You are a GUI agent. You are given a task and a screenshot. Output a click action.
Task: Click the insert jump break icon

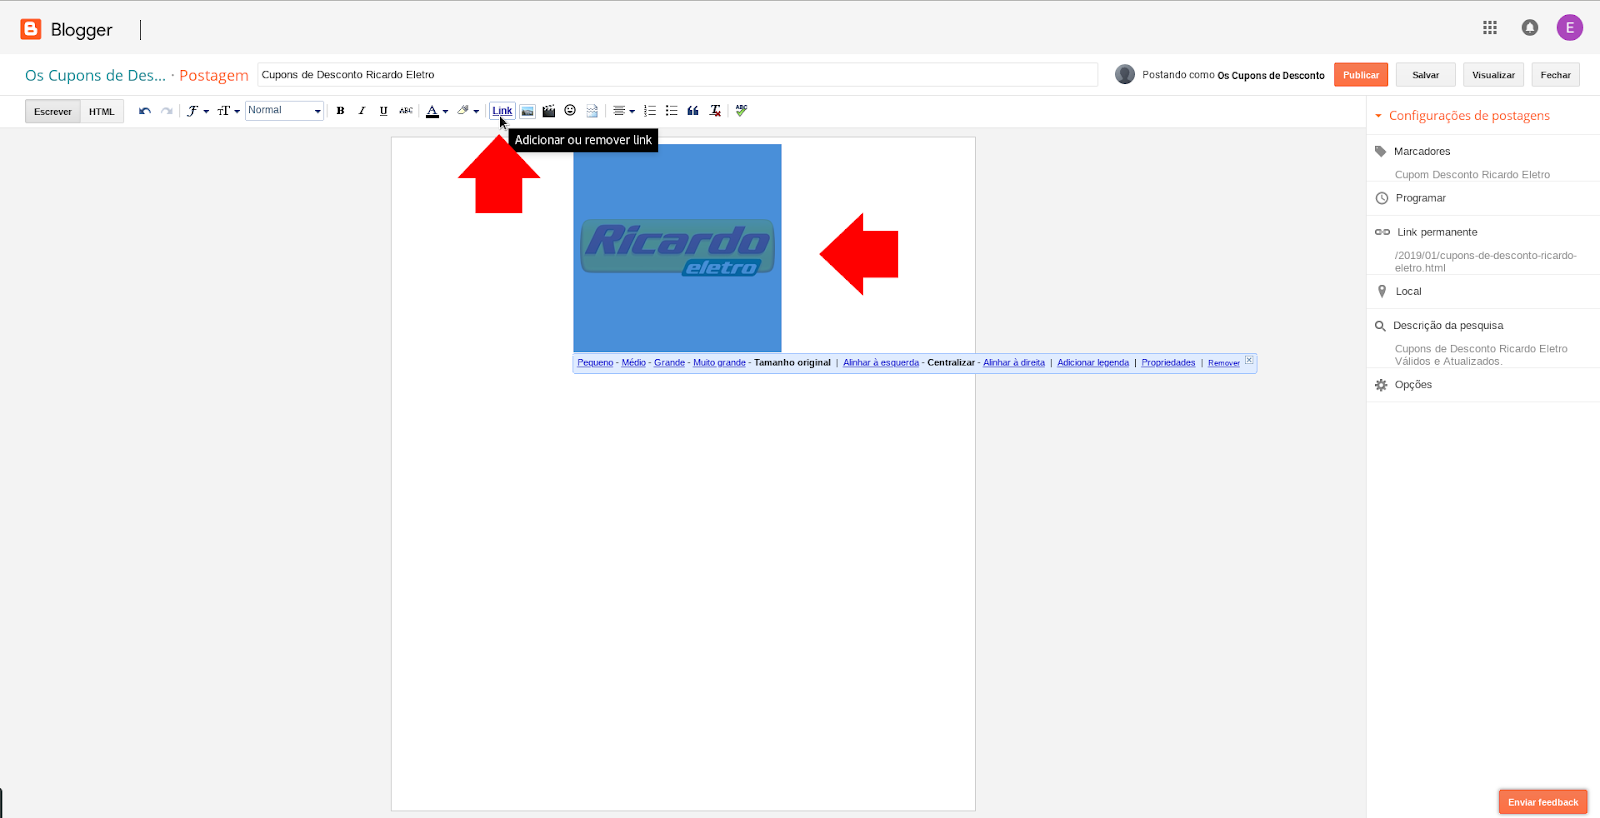[x=592, y=111]
